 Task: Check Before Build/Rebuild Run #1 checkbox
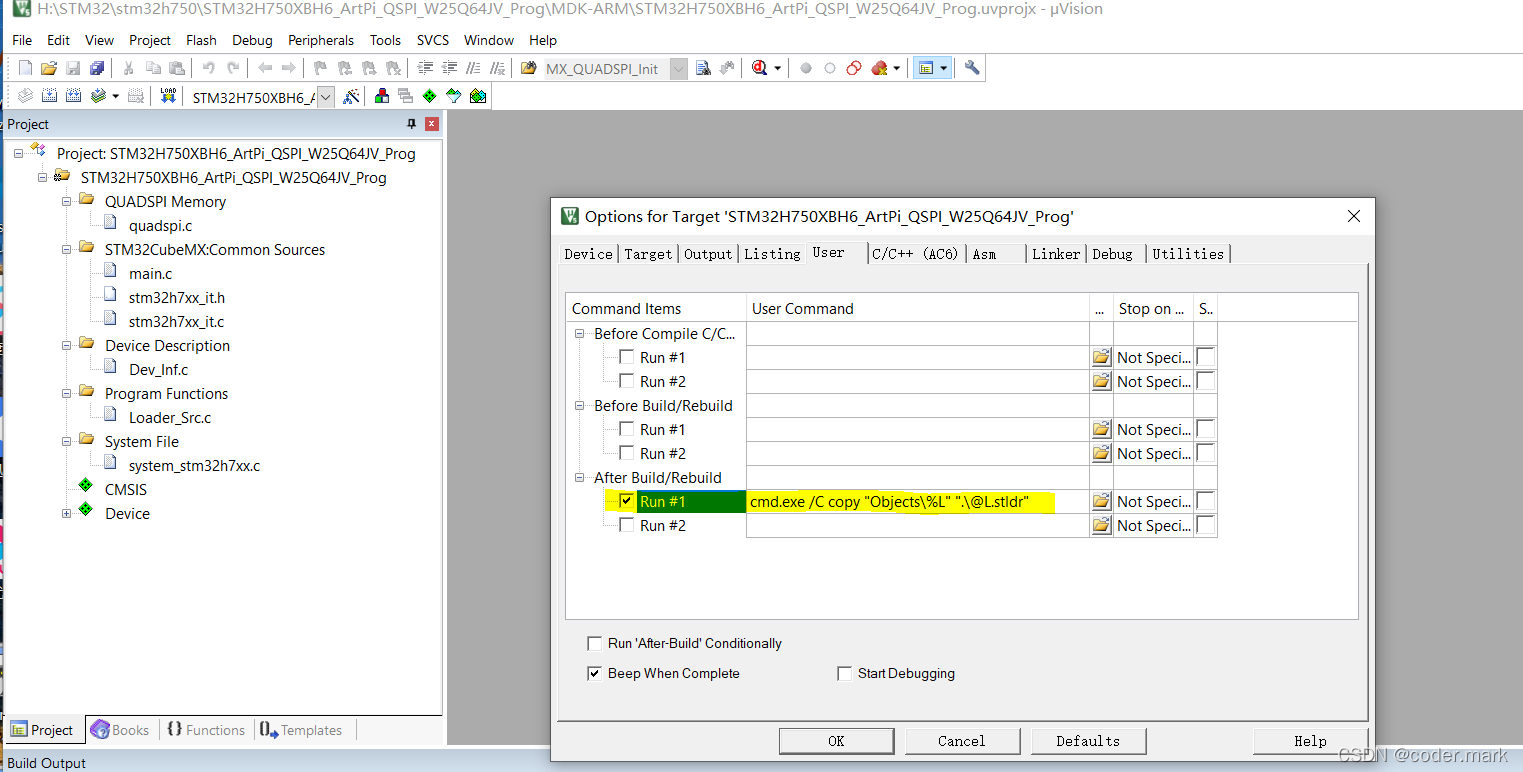[626, 429]
